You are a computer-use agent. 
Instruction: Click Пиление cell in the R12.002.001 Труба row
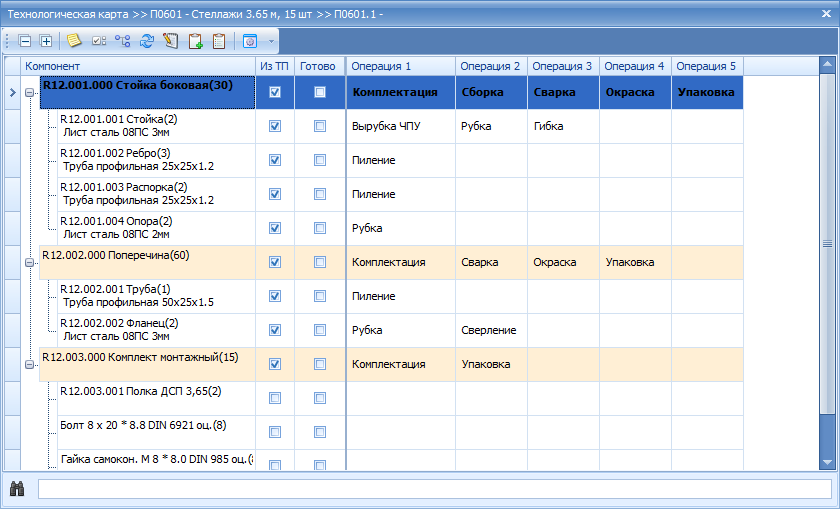[x=401, y=296]
